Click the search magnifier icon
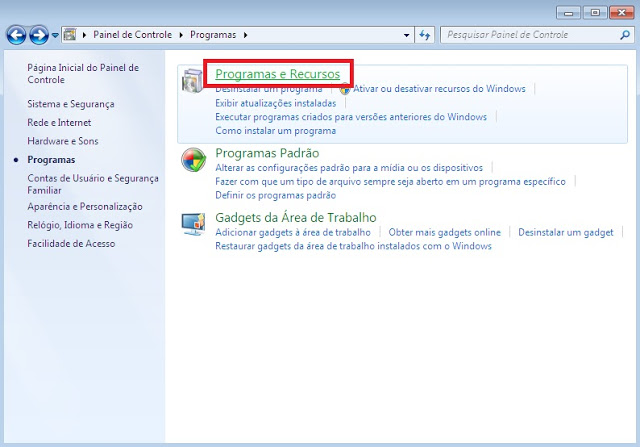Screen dimensions: 640x447 (625, 35)
